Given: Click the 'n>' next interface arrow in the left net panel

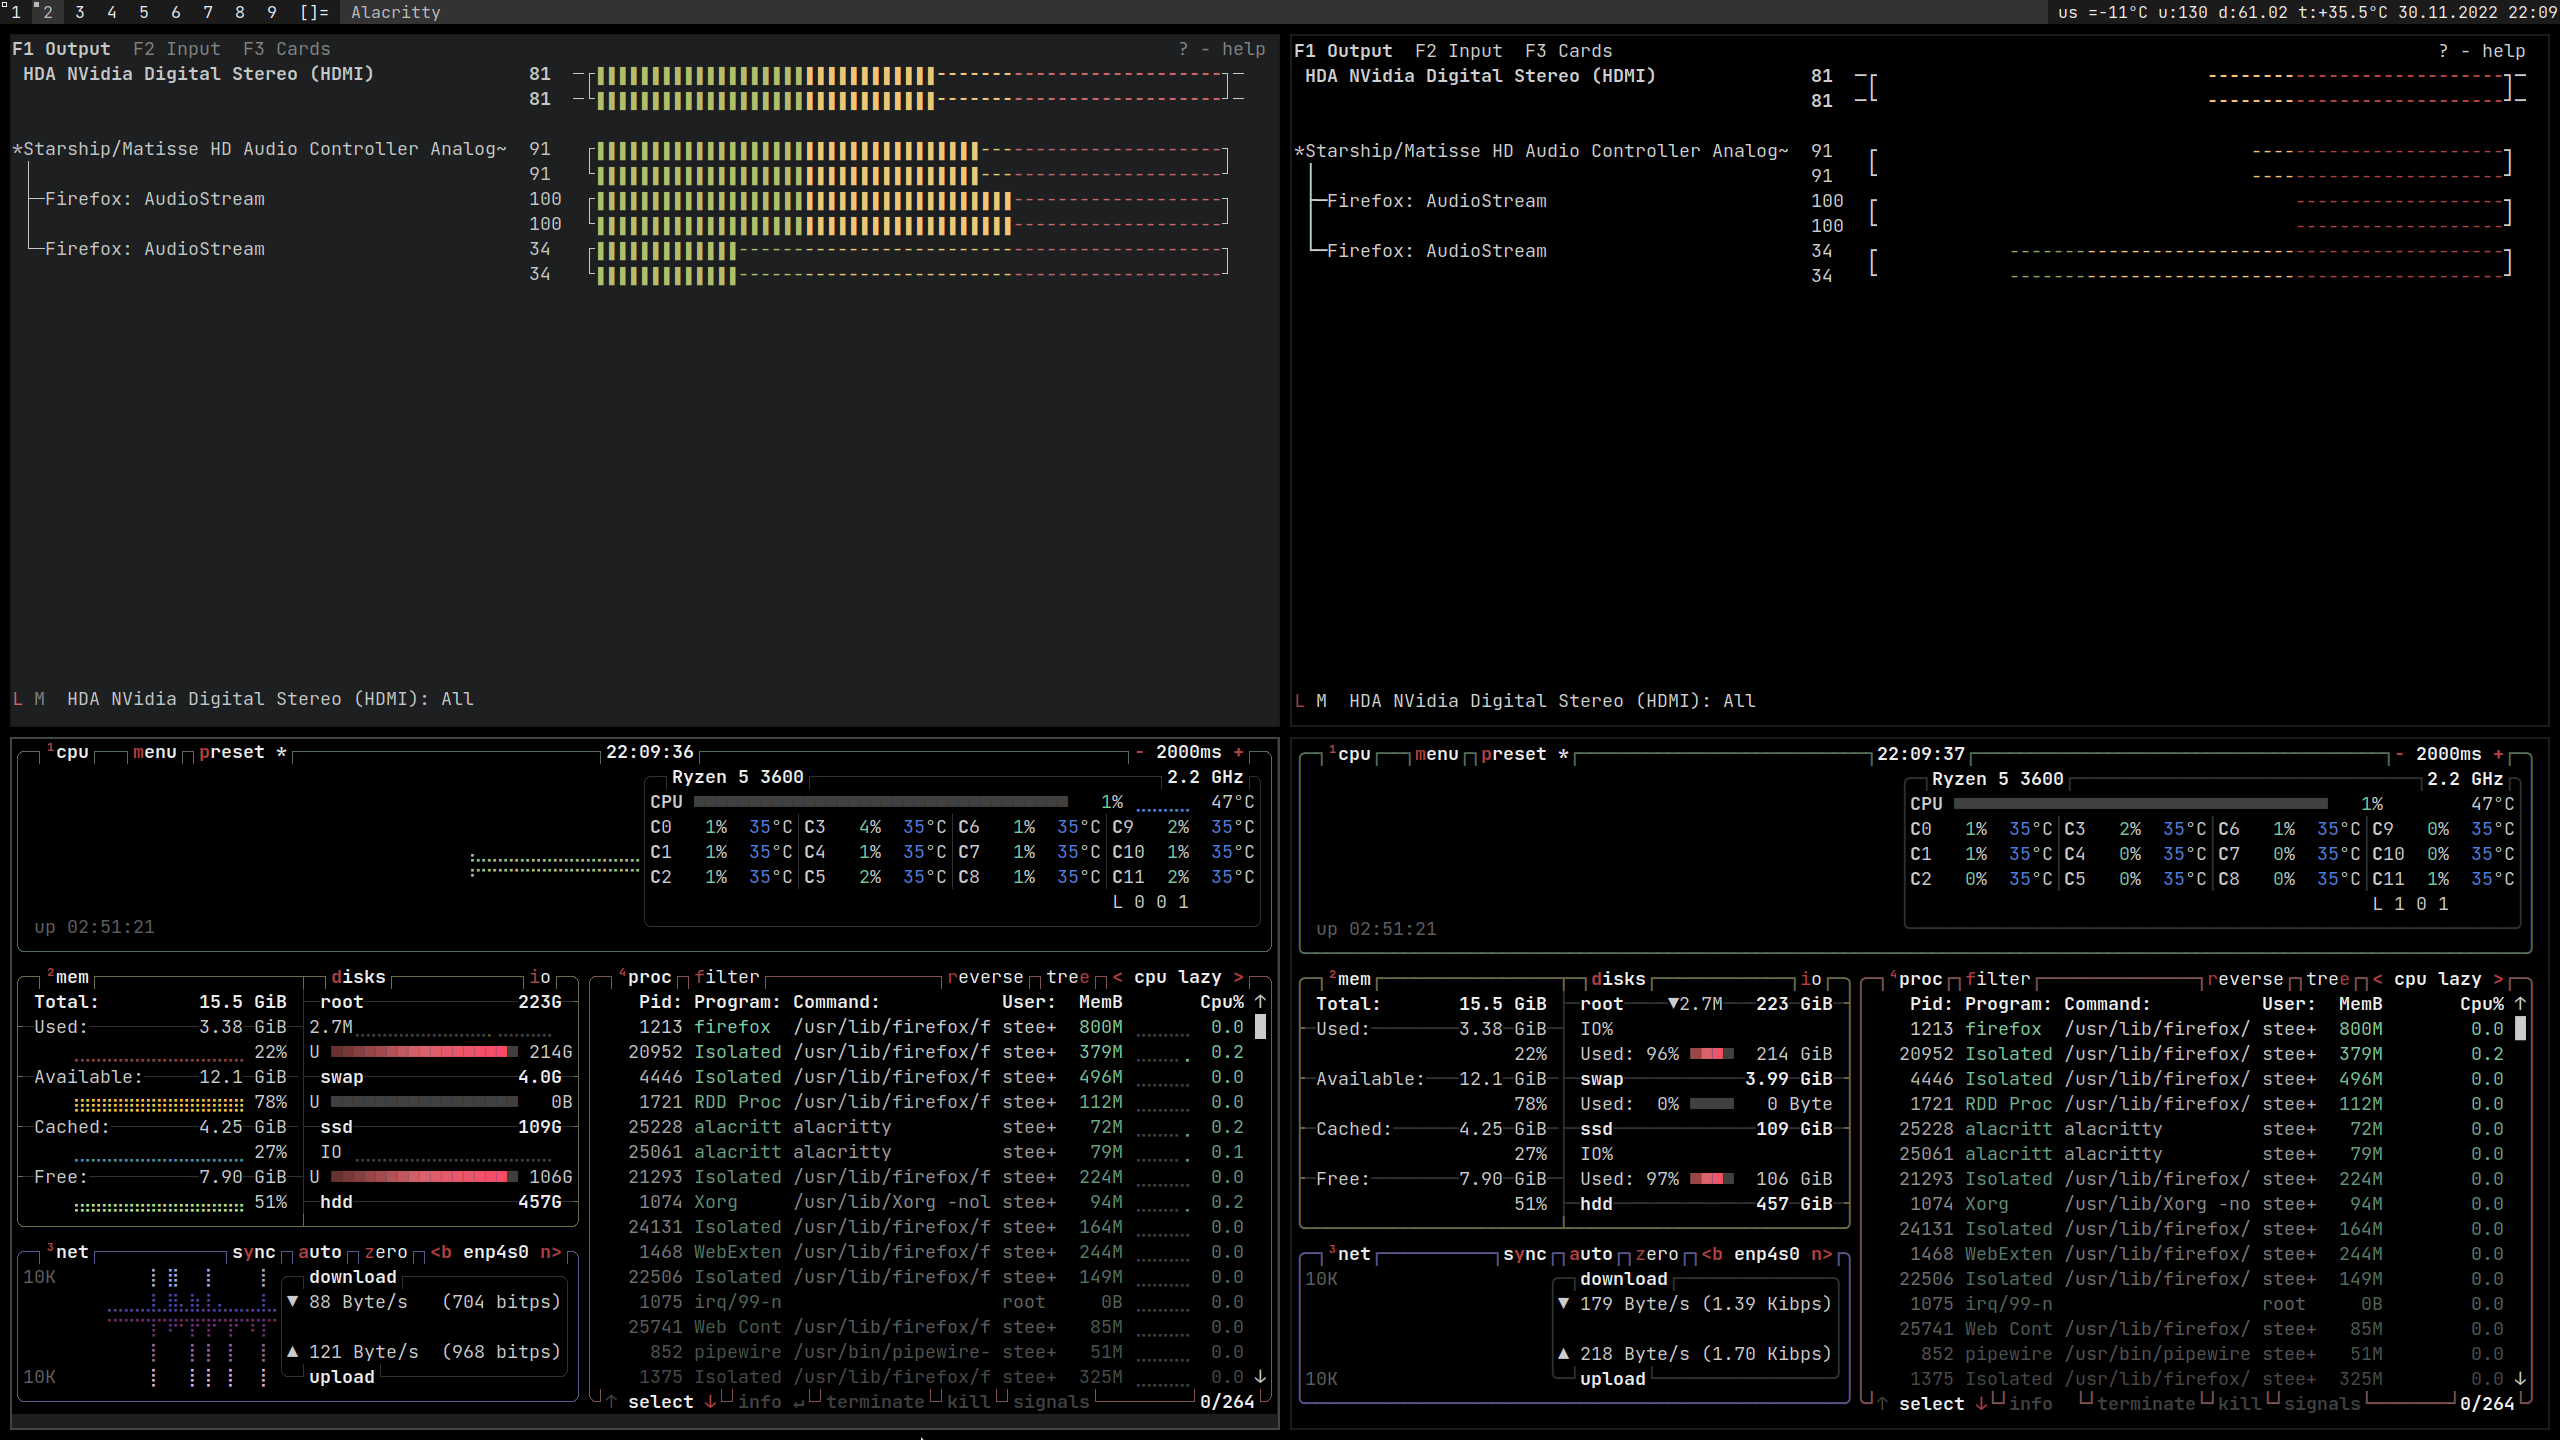Looking at the screenshot, I should [550, 1252].
